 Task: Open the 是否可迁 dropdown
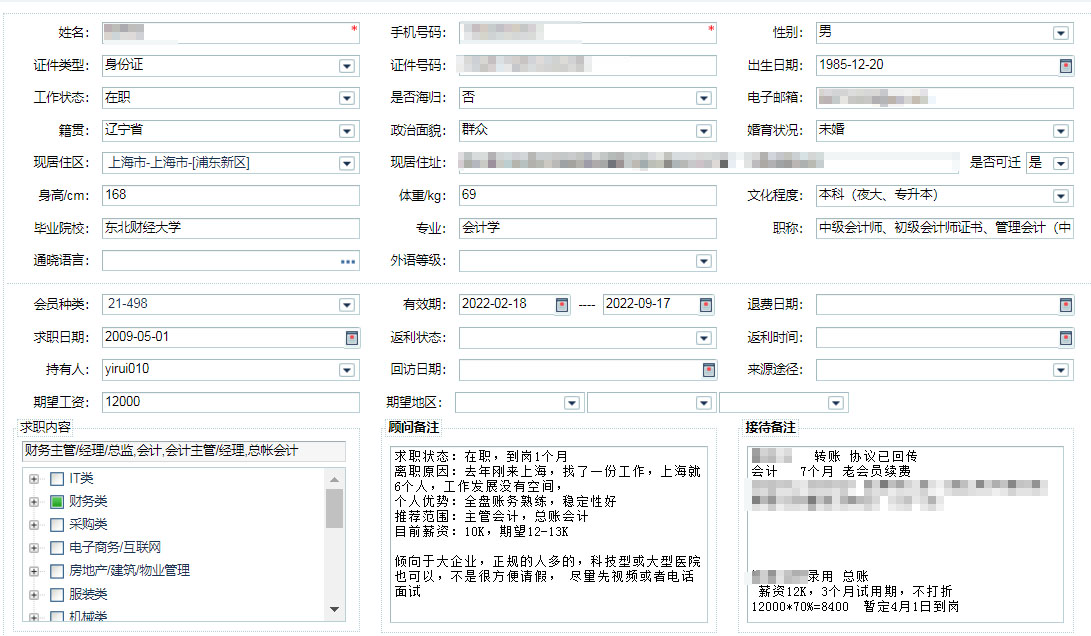[x=1060, y=164]
